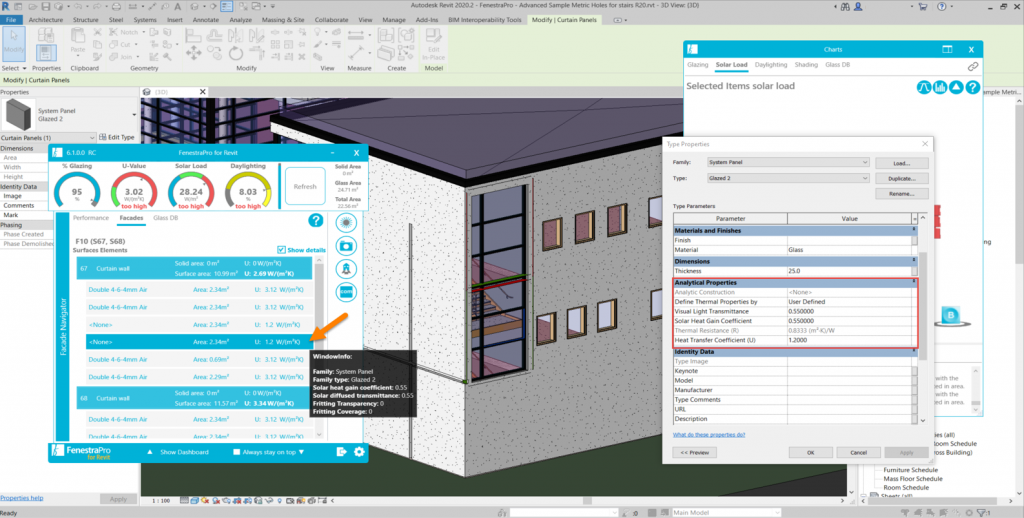1024x518 pixels.
Task: Select the bar chart icon in Charts
Action: 940,87
